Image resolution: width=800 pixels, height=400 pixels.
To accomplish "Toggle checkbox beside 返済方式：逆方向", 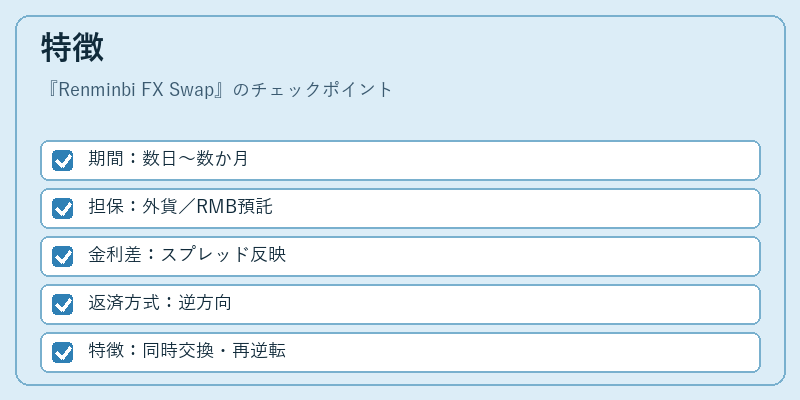I will point(62,304).
